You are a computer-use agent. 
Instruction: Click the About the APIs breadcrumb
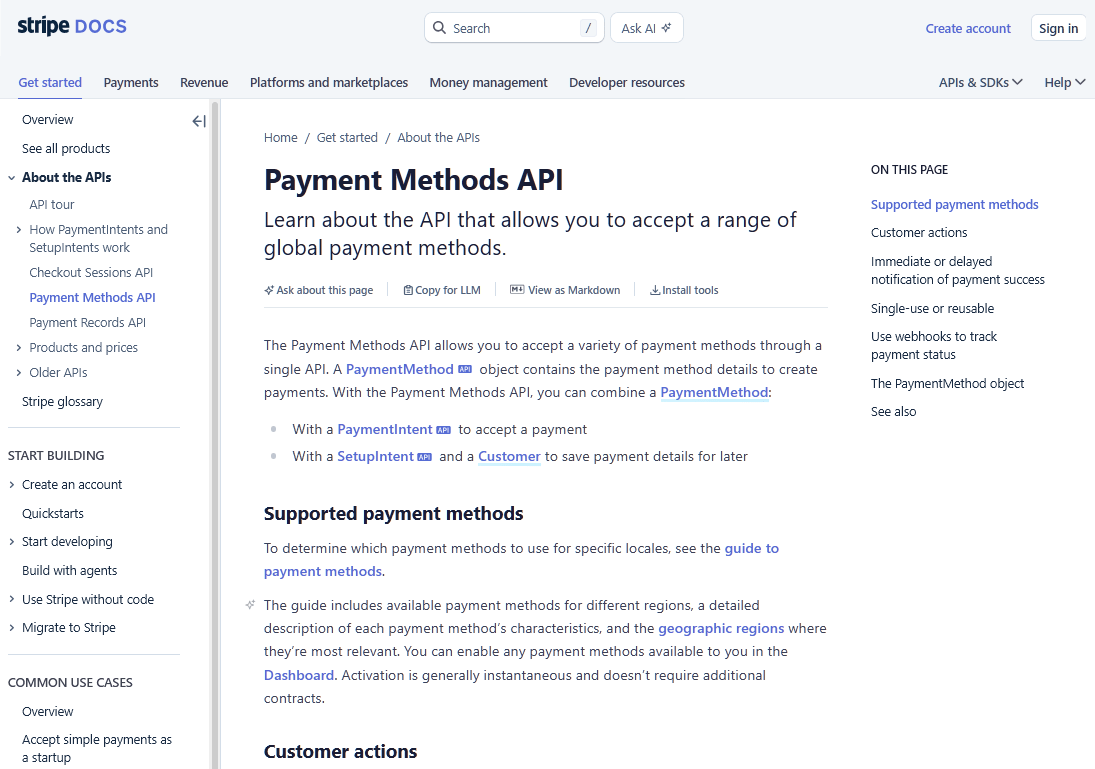(x=439, y=138)
